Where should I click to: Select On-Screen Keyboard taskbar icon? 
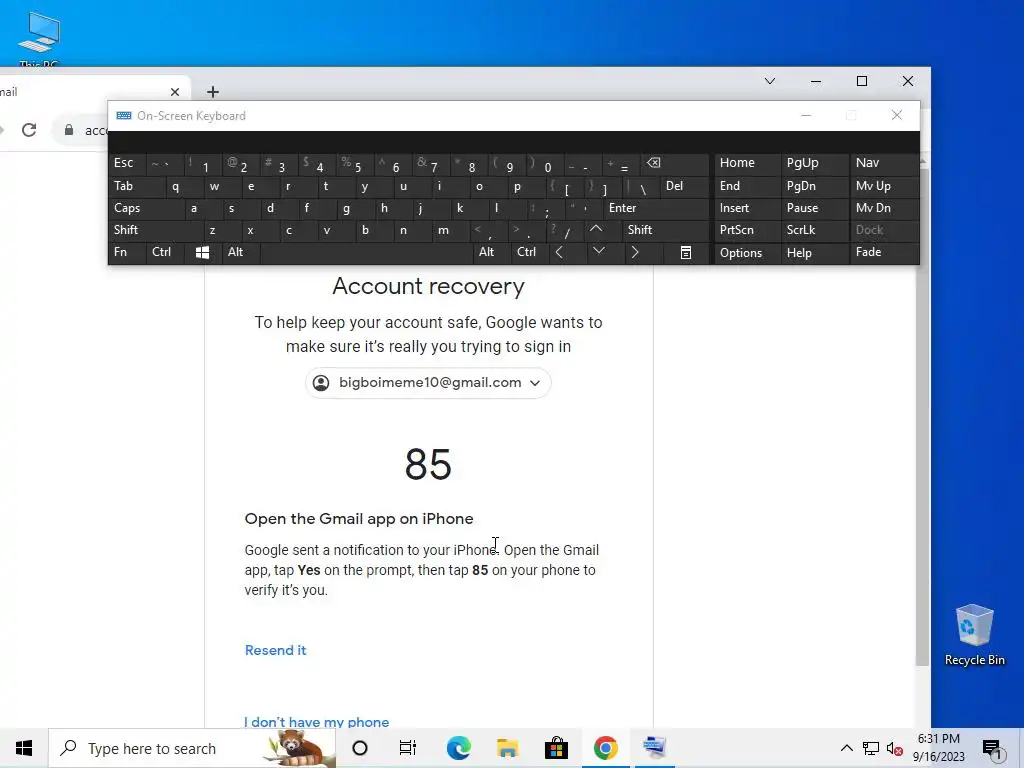[654, 748]
